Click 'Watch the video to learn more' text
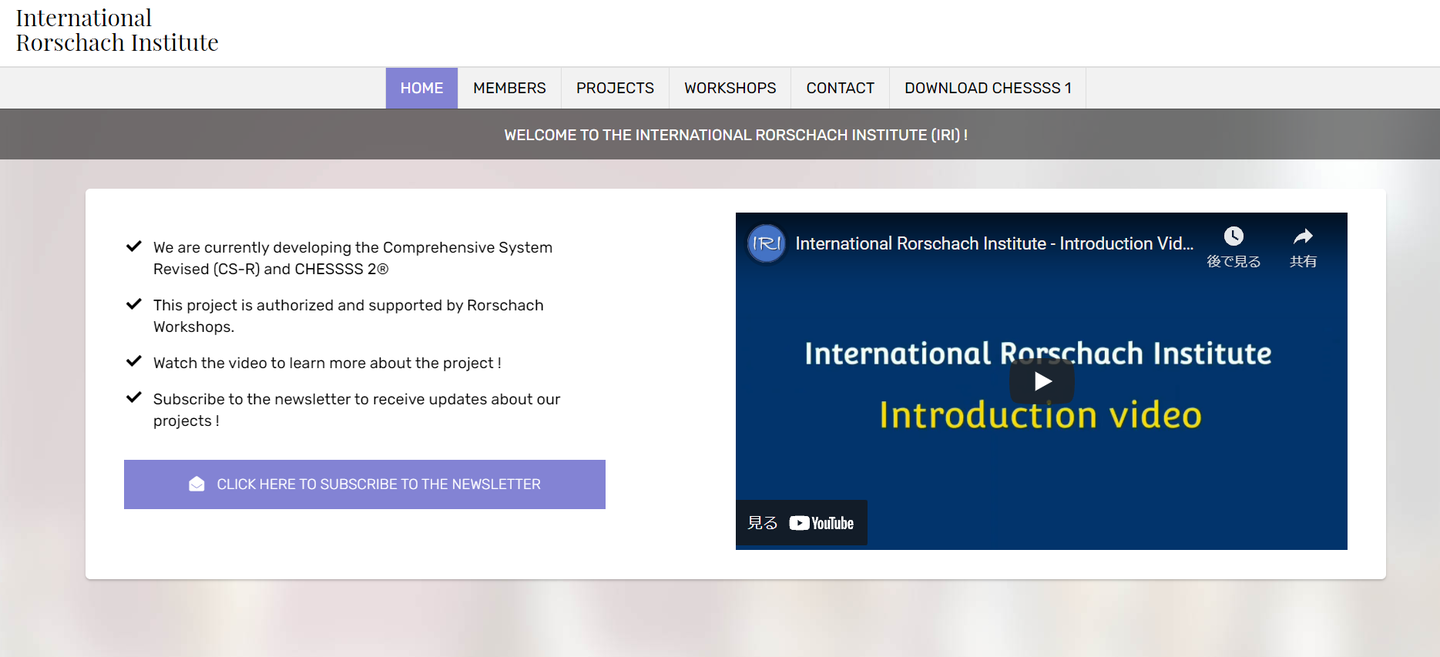 click(x=327, y=363)
